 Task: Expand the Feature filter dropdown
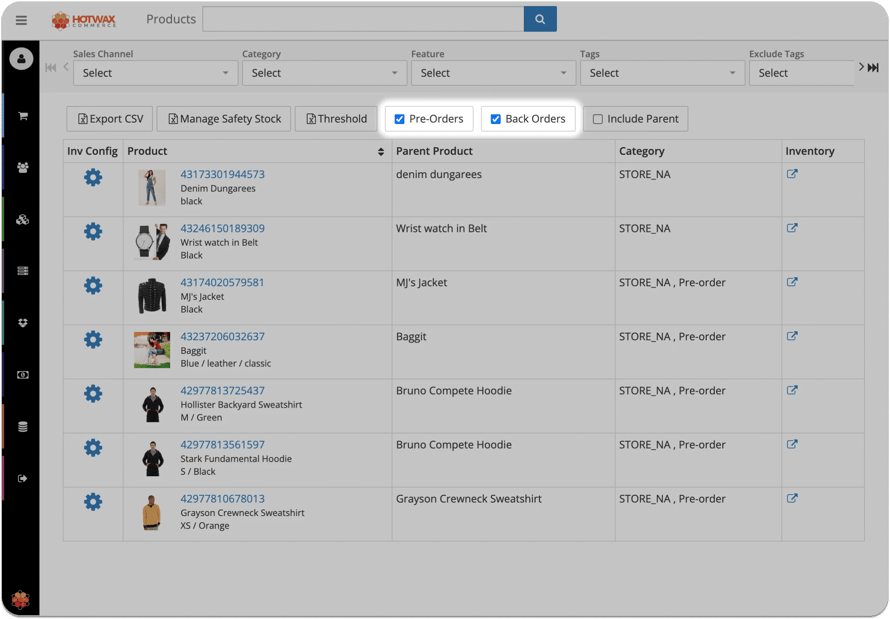click(494, 73)
